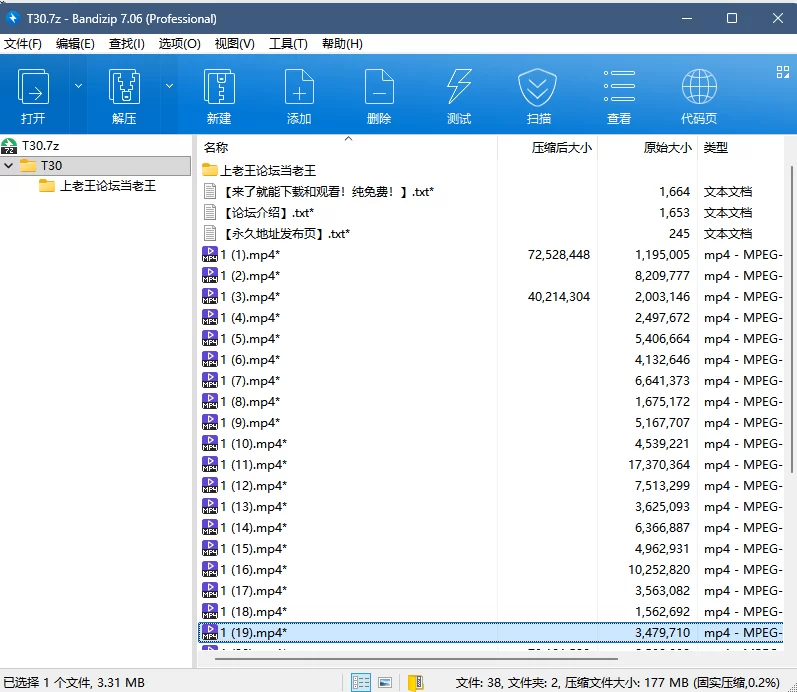The height and width of the screenshot is (692, 797).
Task: Sort by 压缩后大小 column header
Action: (561, 147)
